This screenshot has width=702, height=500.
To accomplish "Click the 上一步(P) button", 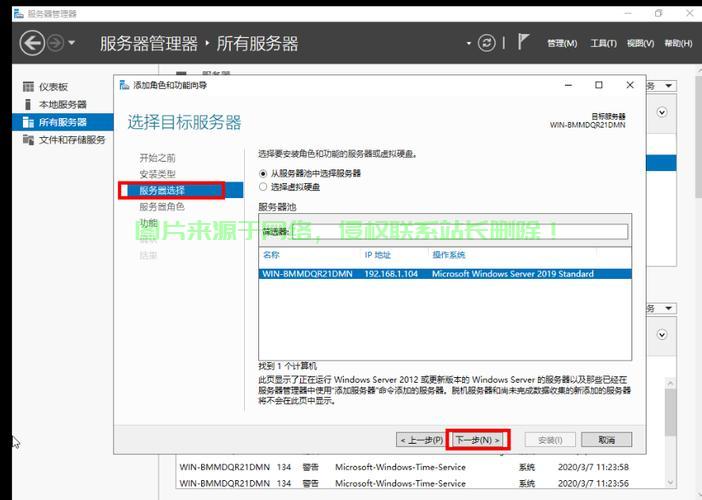I will pyautogui.click(x=421, y=440).
